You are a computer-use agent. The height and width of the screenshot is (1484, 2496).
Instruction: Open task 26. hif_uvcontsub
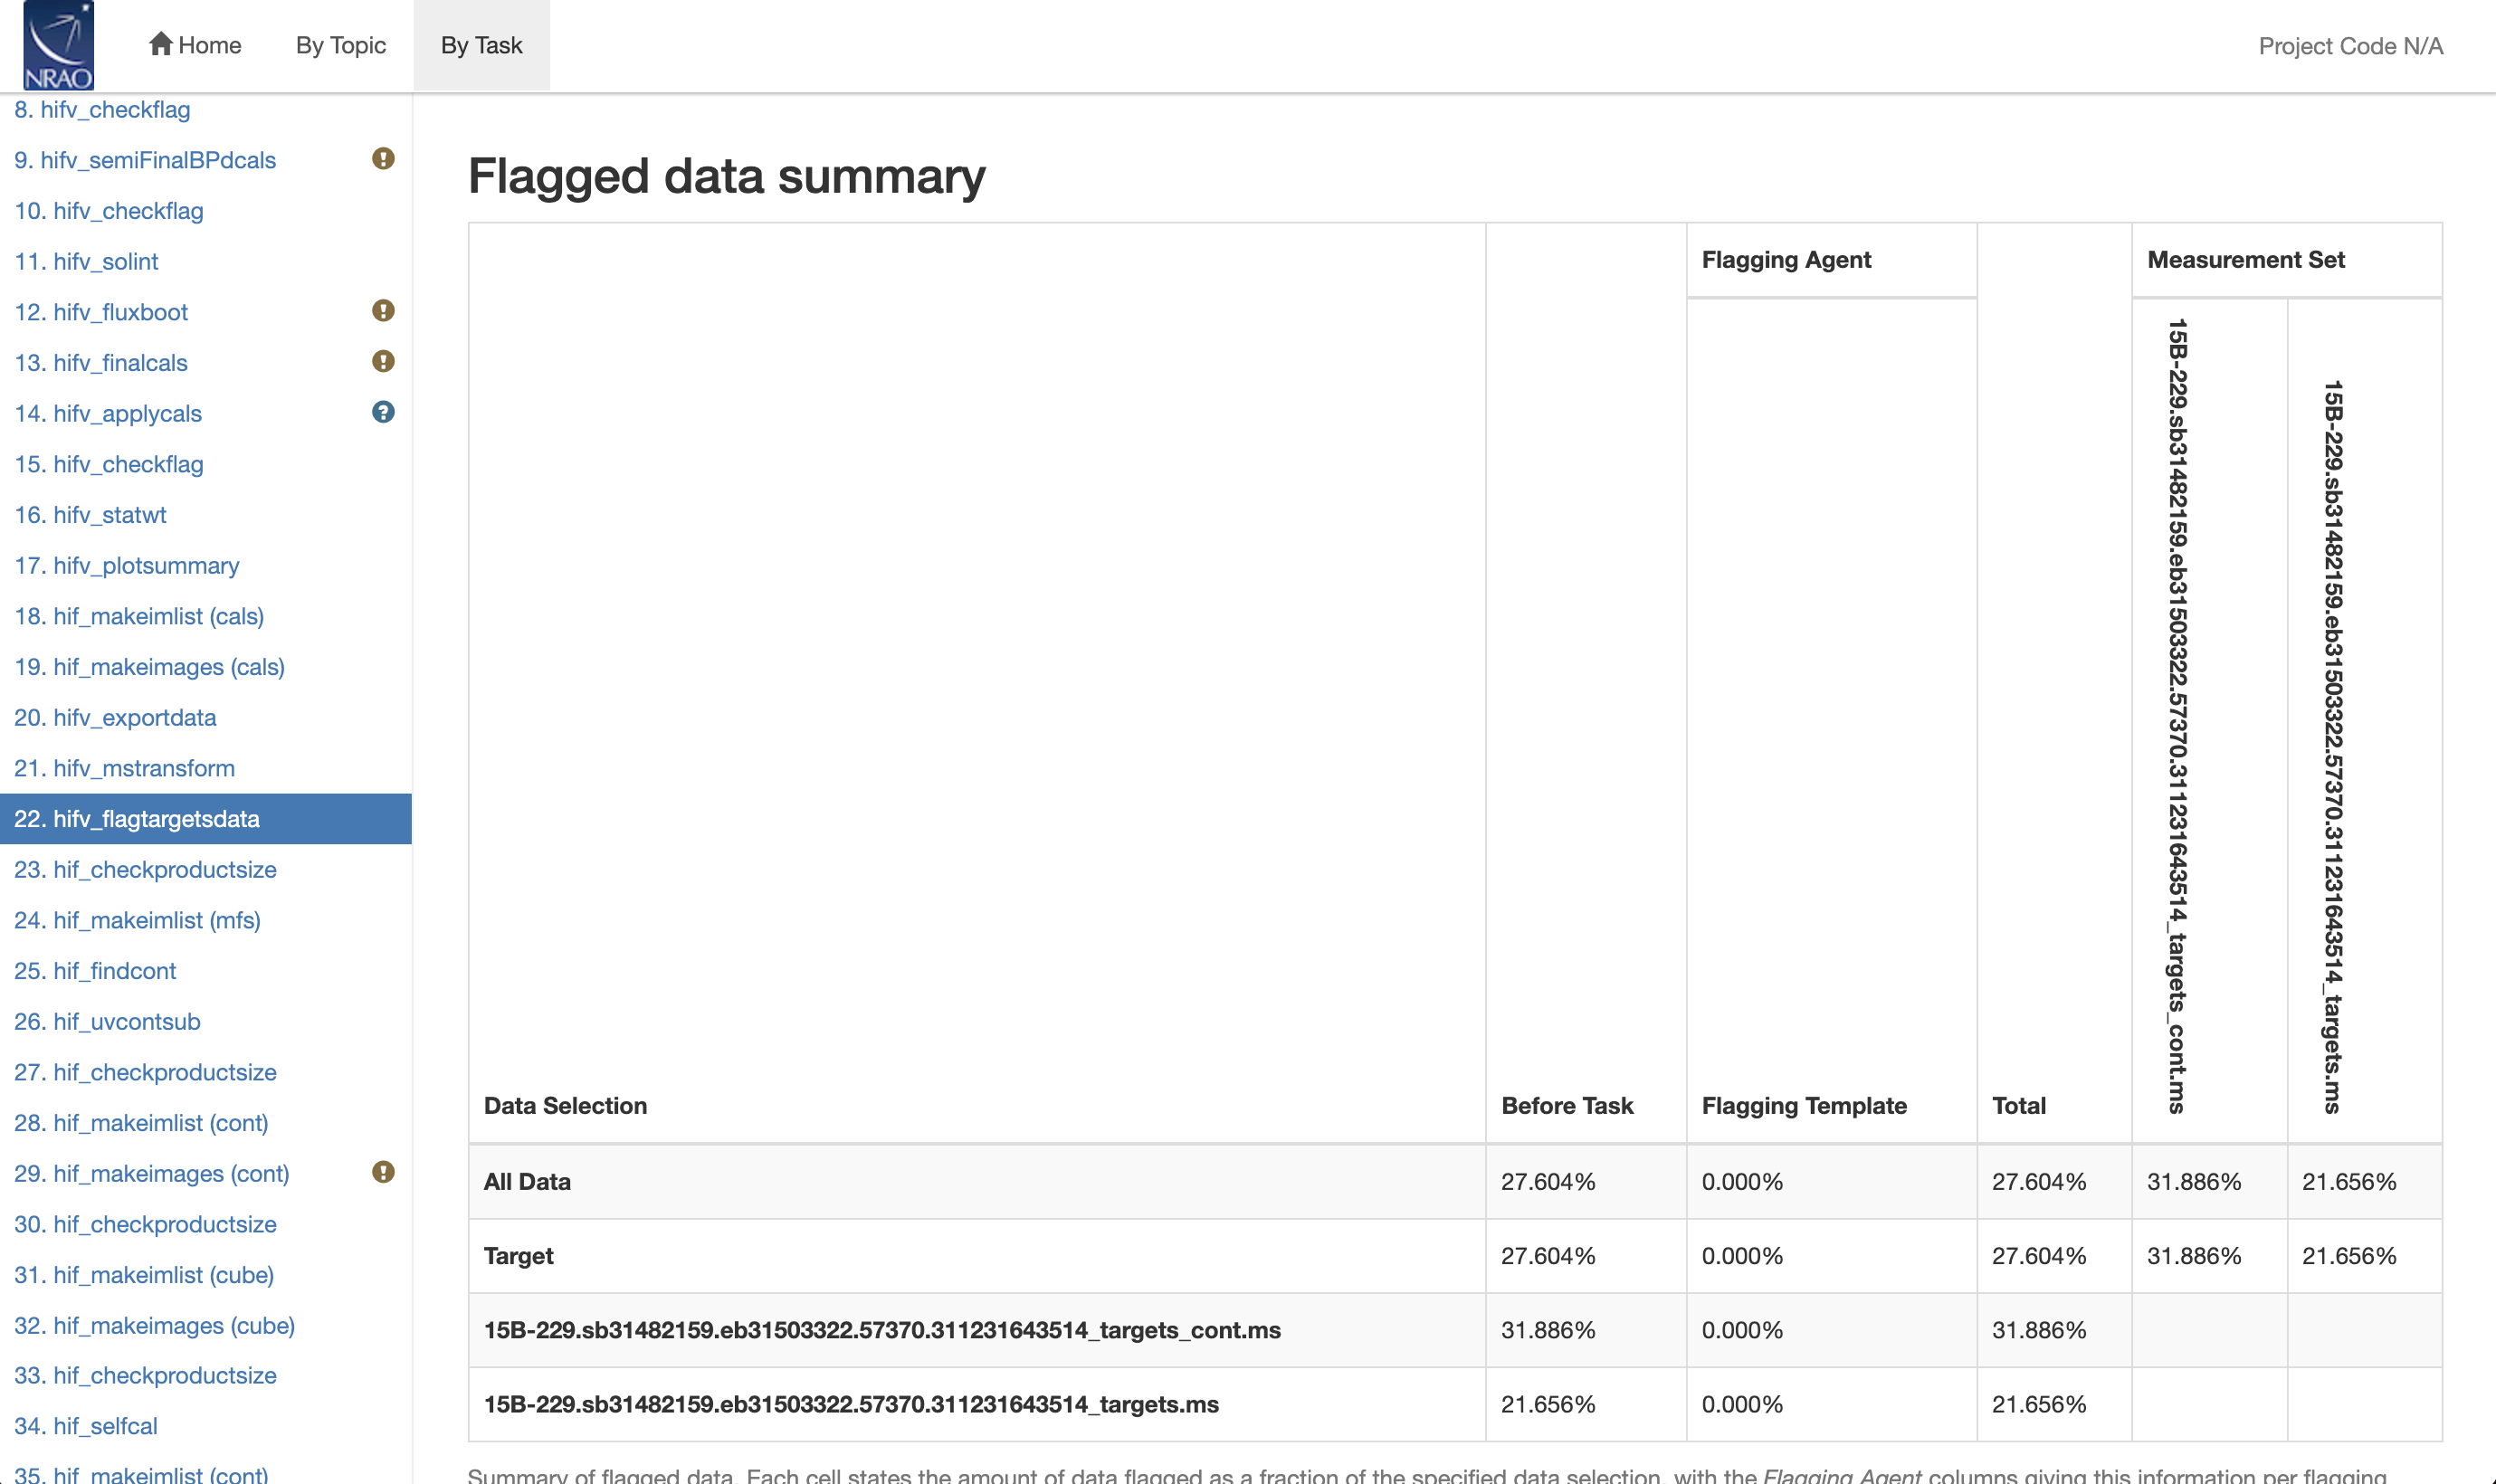coord(107,1022)
